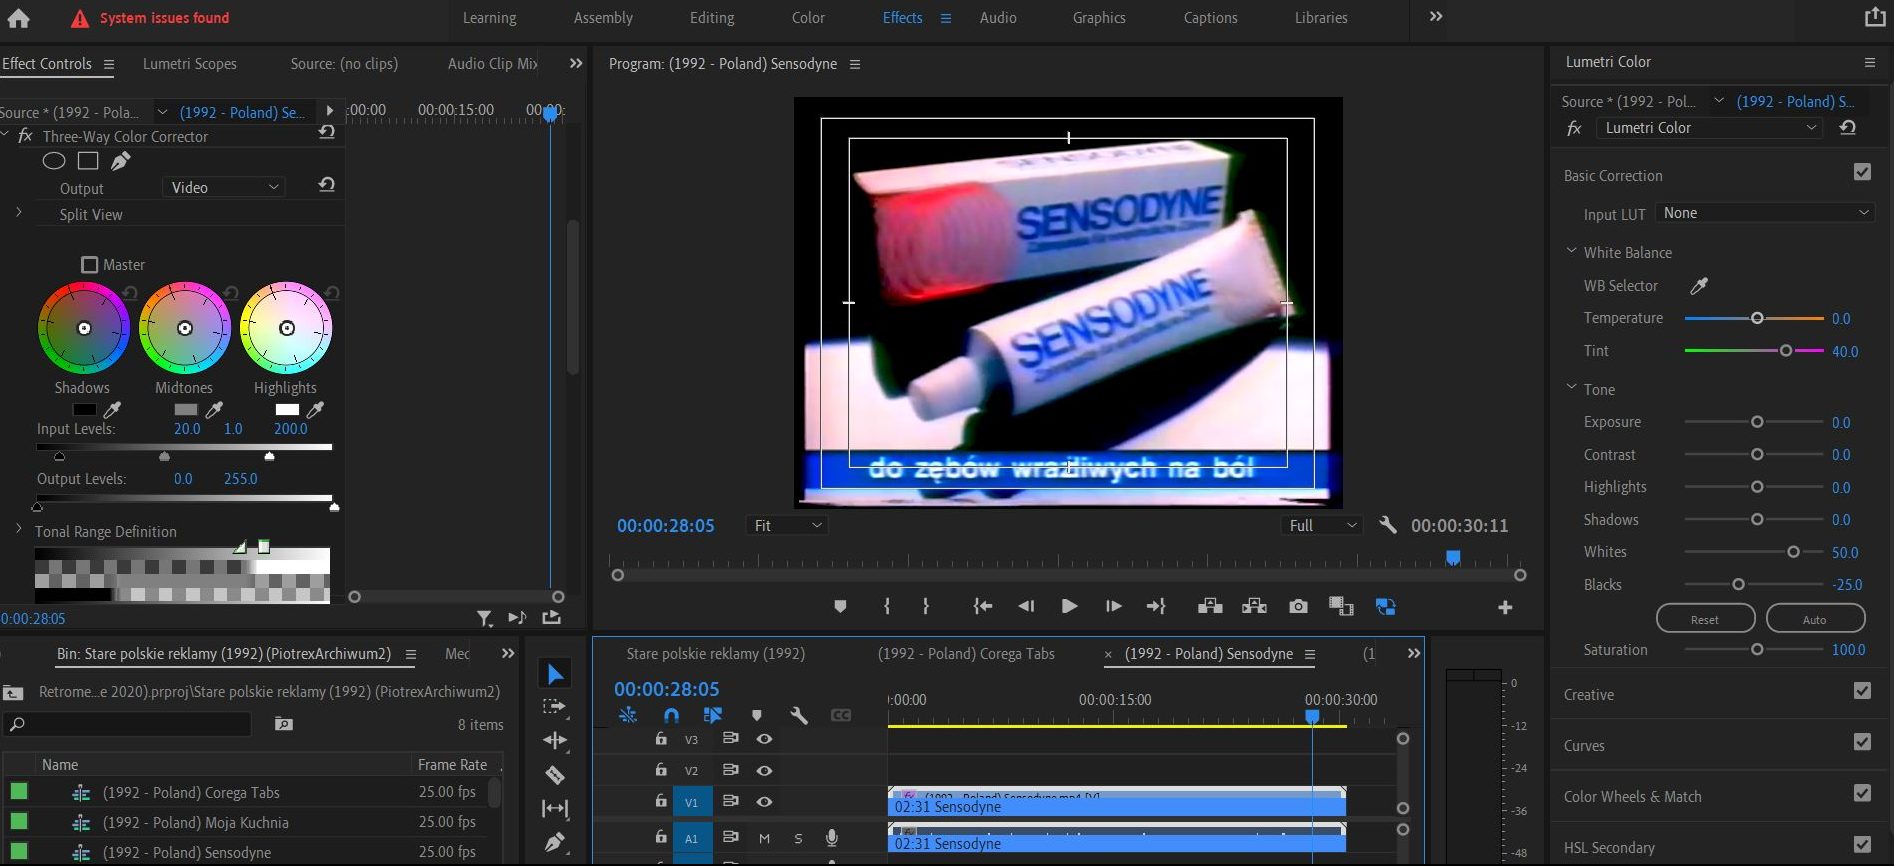The image size is (1894, 866).
Task: Open the Lumetri Scopes tab
Action: (x=190, y=64)
